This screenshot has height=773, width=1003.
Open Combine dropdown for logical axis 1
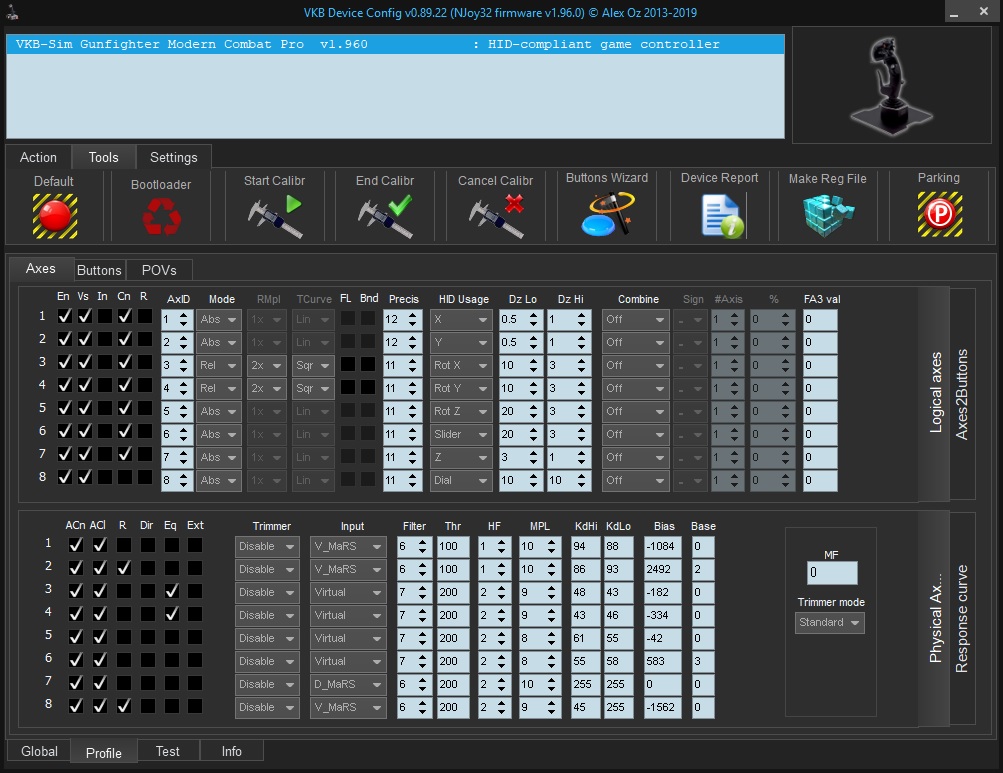(635, 319)
